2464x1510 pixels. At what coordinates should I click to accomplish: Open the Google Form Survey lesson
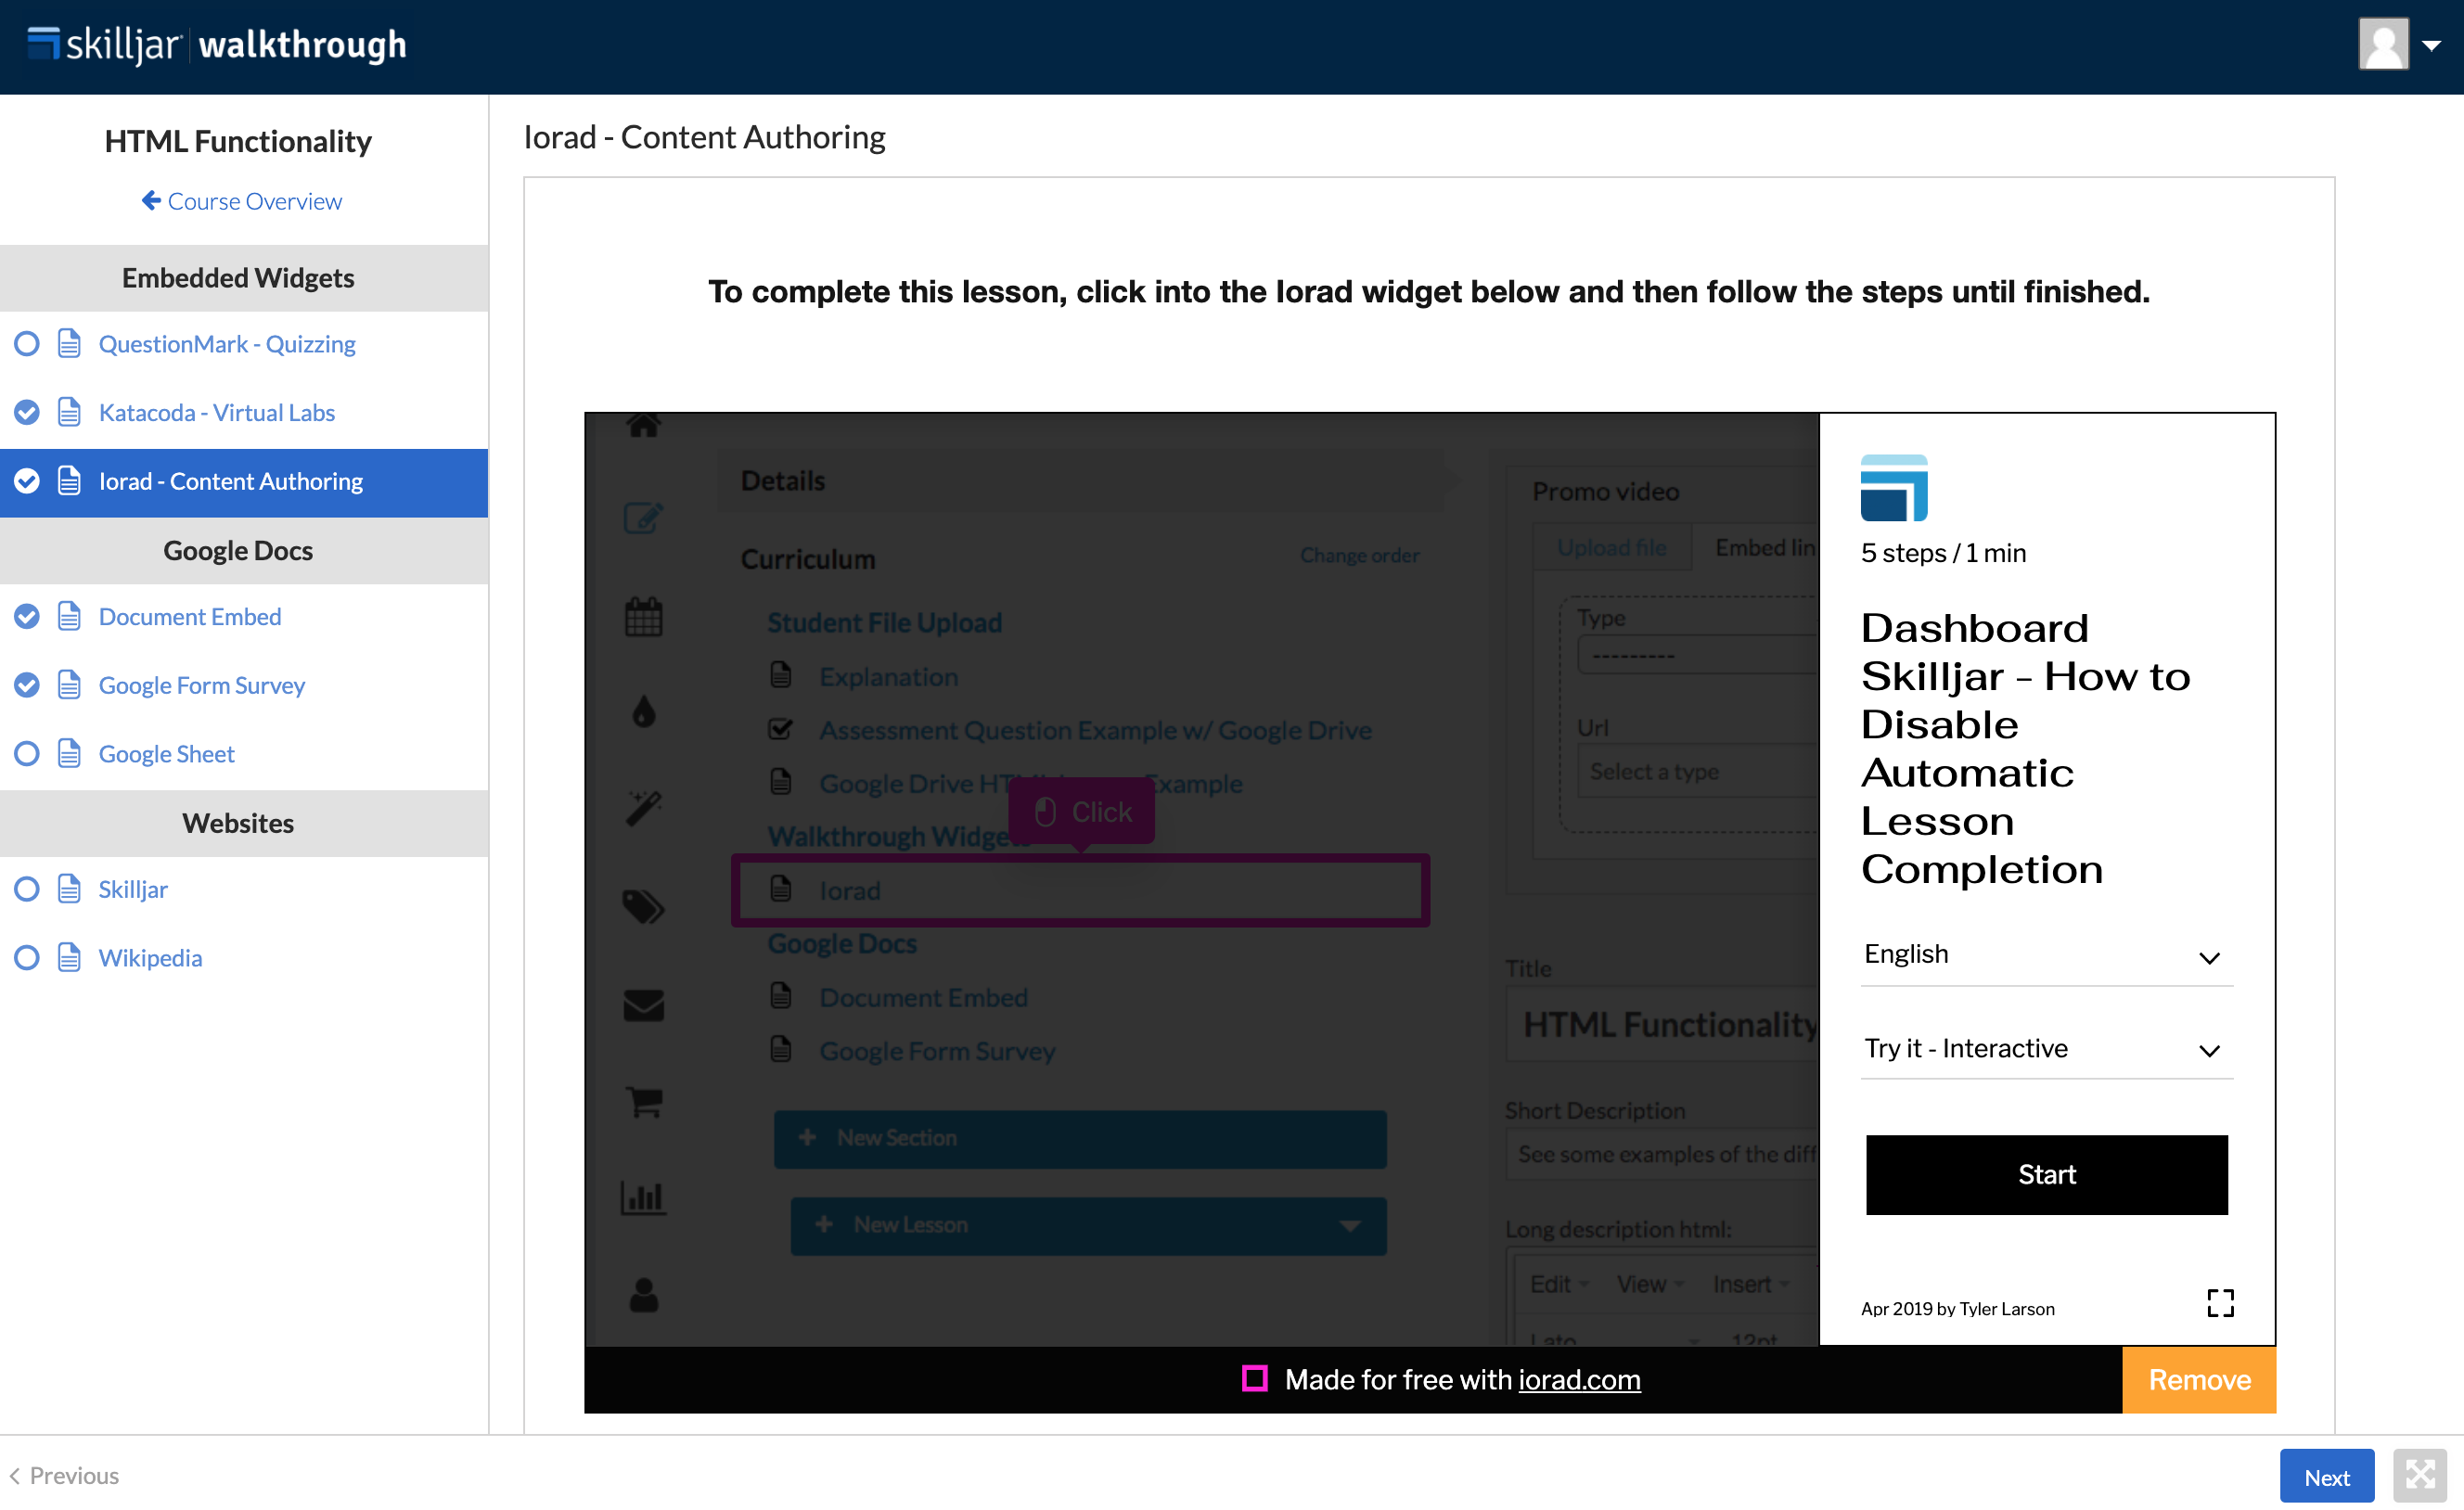coord(201,686)
